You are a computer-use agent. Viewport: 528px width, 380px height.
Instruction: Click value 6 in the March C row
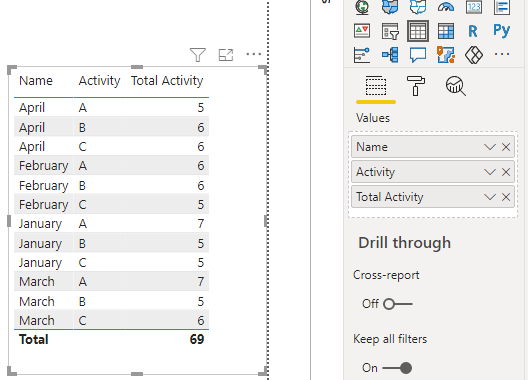tap(201, 320)
